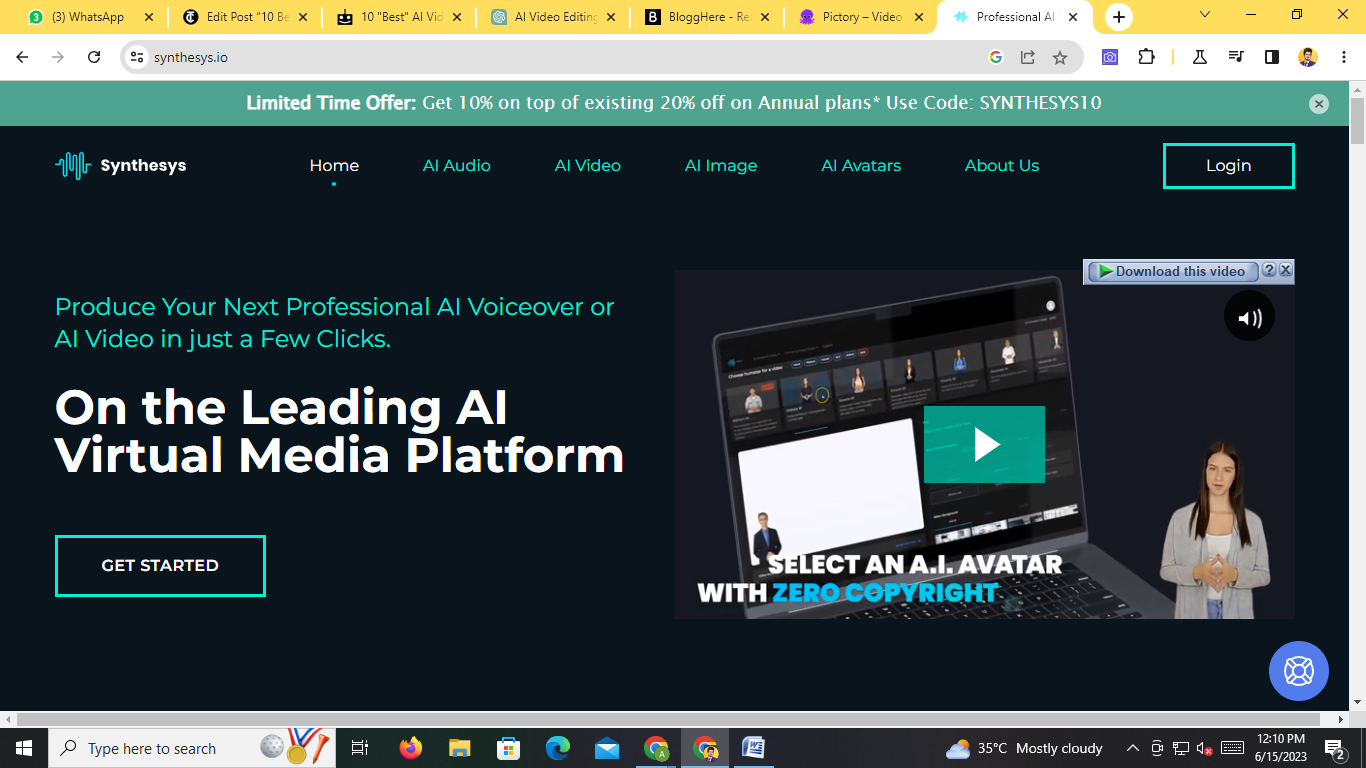Screen dimensions: 1366x768
Task: Open the Chrome three-dot menu
Action: (1343, 57)
